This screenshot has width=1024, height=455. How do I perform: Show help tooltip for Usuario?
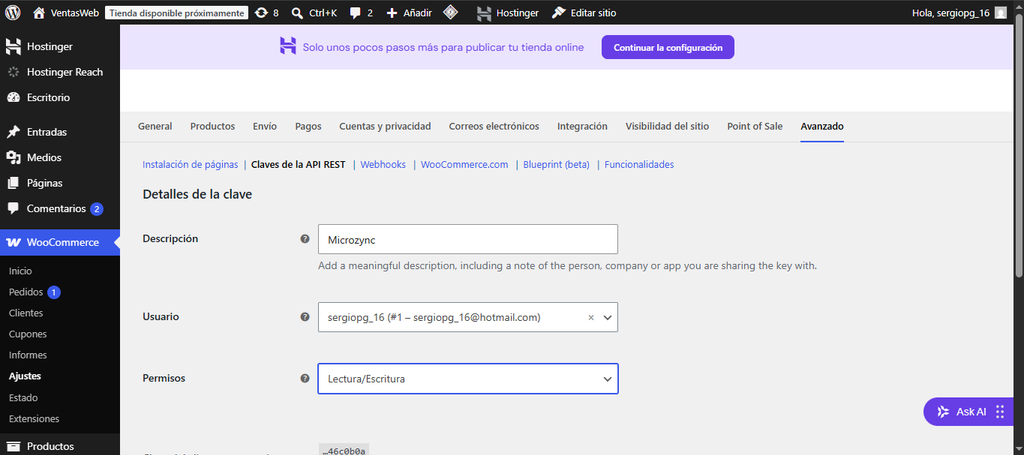click(304, 317)
